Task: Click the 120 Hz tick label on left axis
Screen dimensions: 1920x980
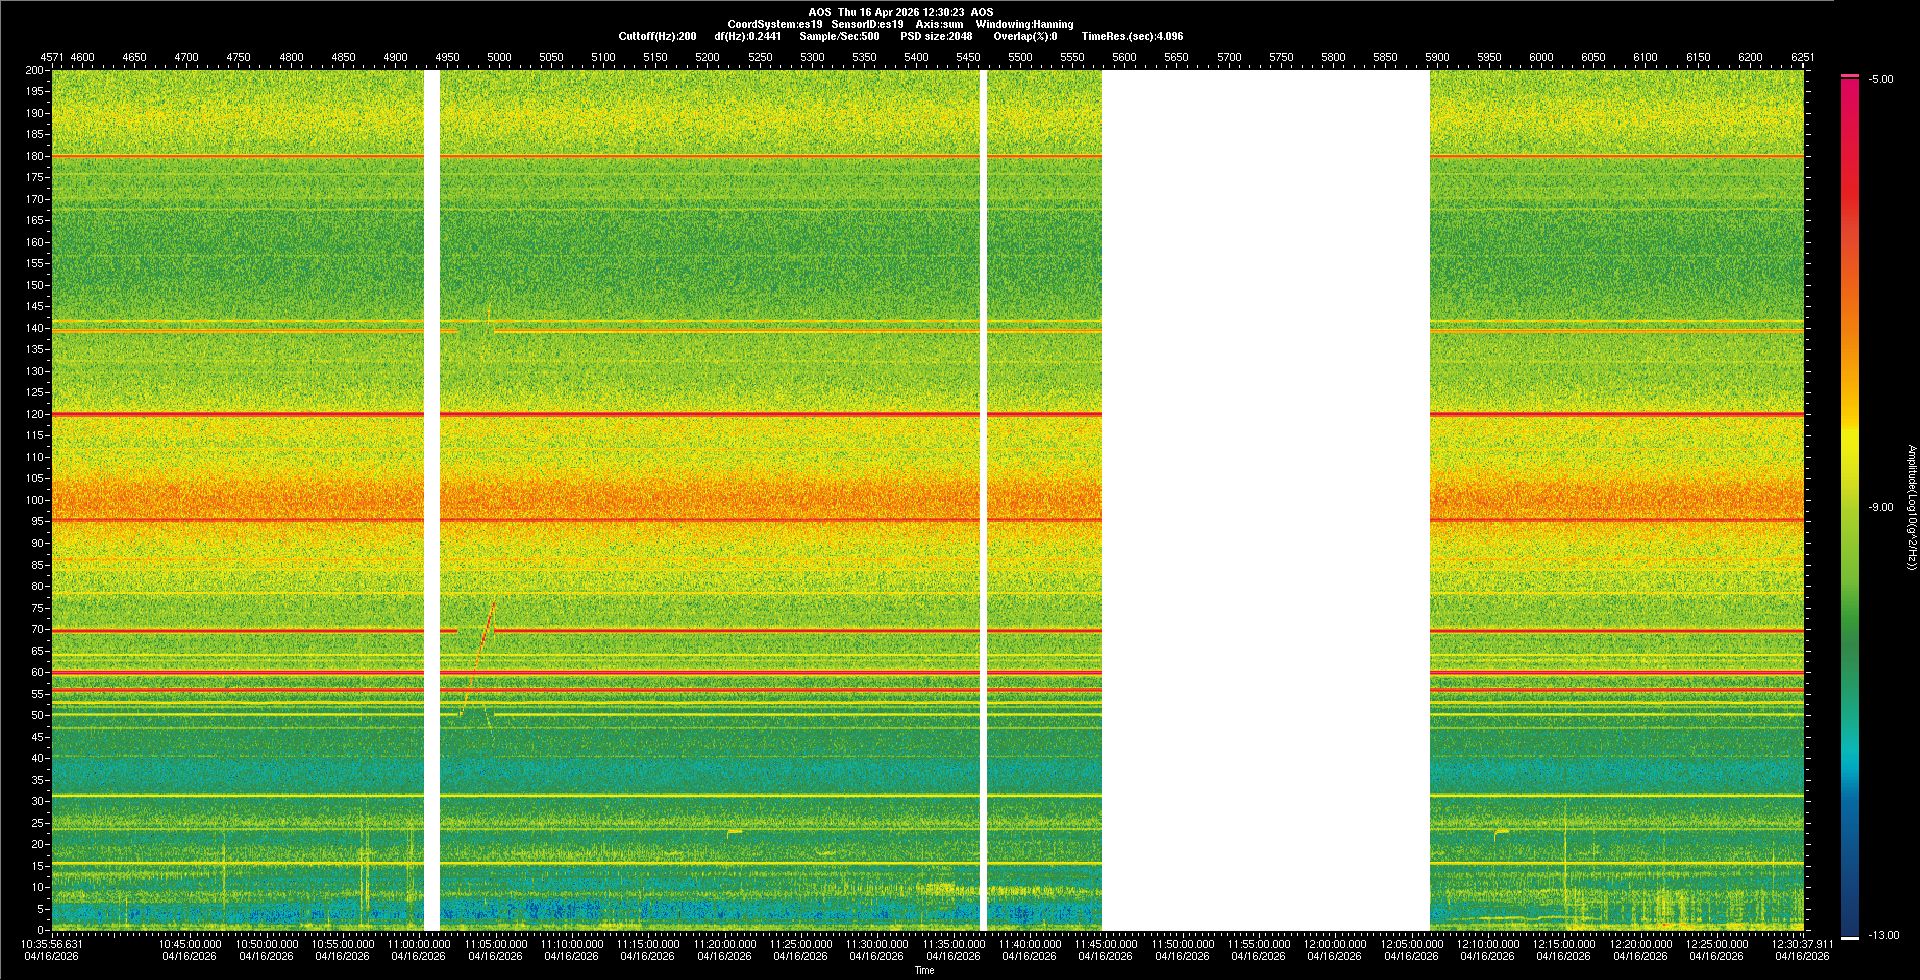Action: click(x=34, y=414)
